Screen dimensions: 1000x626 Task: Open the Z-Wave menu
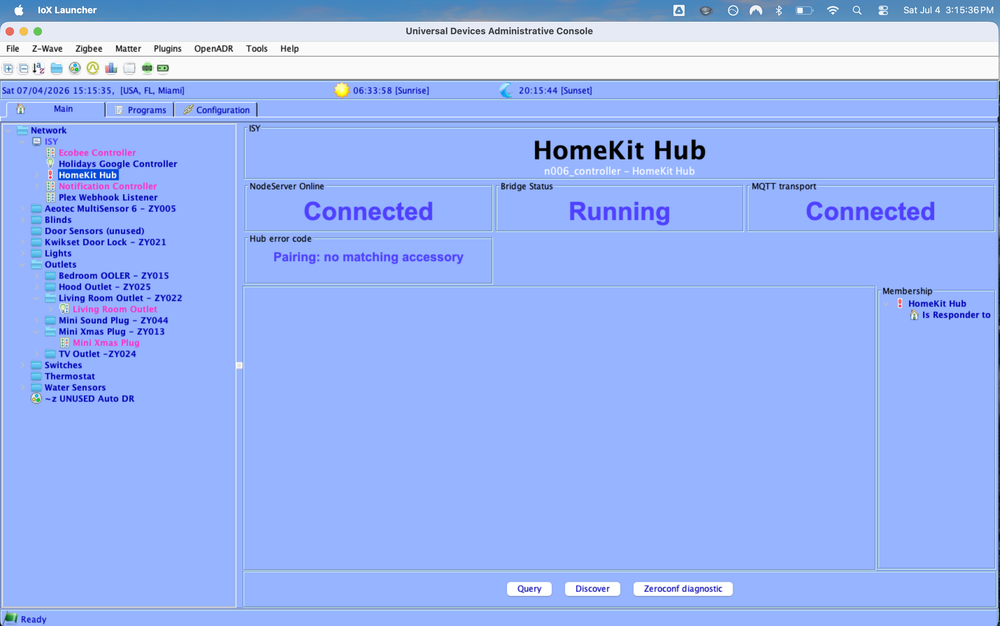[47, 48]
